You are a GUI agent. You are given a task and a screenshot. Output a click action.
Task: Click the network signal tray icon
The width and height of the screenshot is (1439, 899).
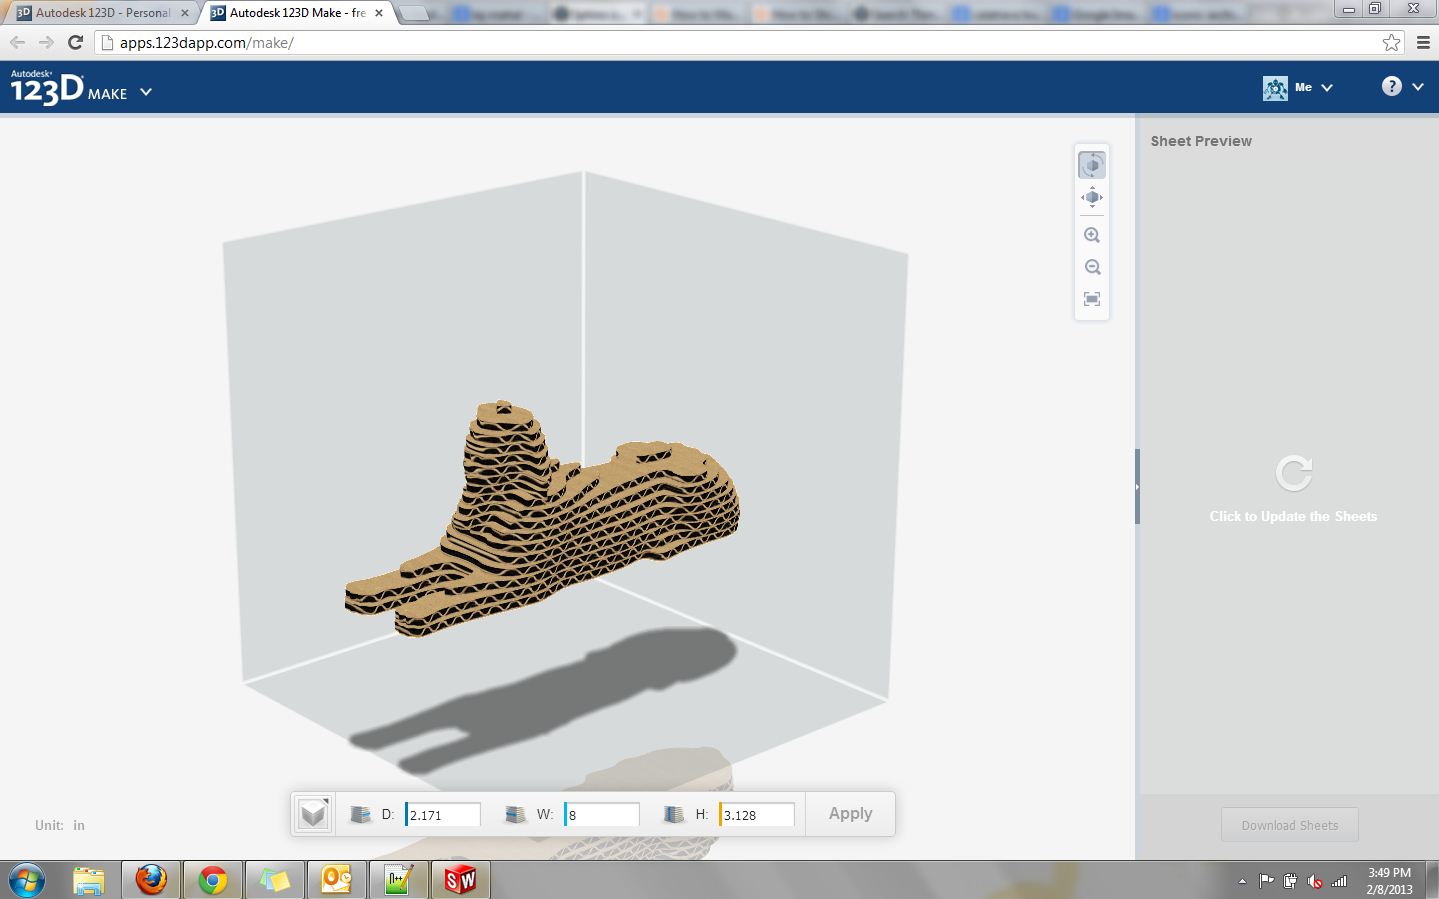pyautogui.click(x=1340, y=881)
